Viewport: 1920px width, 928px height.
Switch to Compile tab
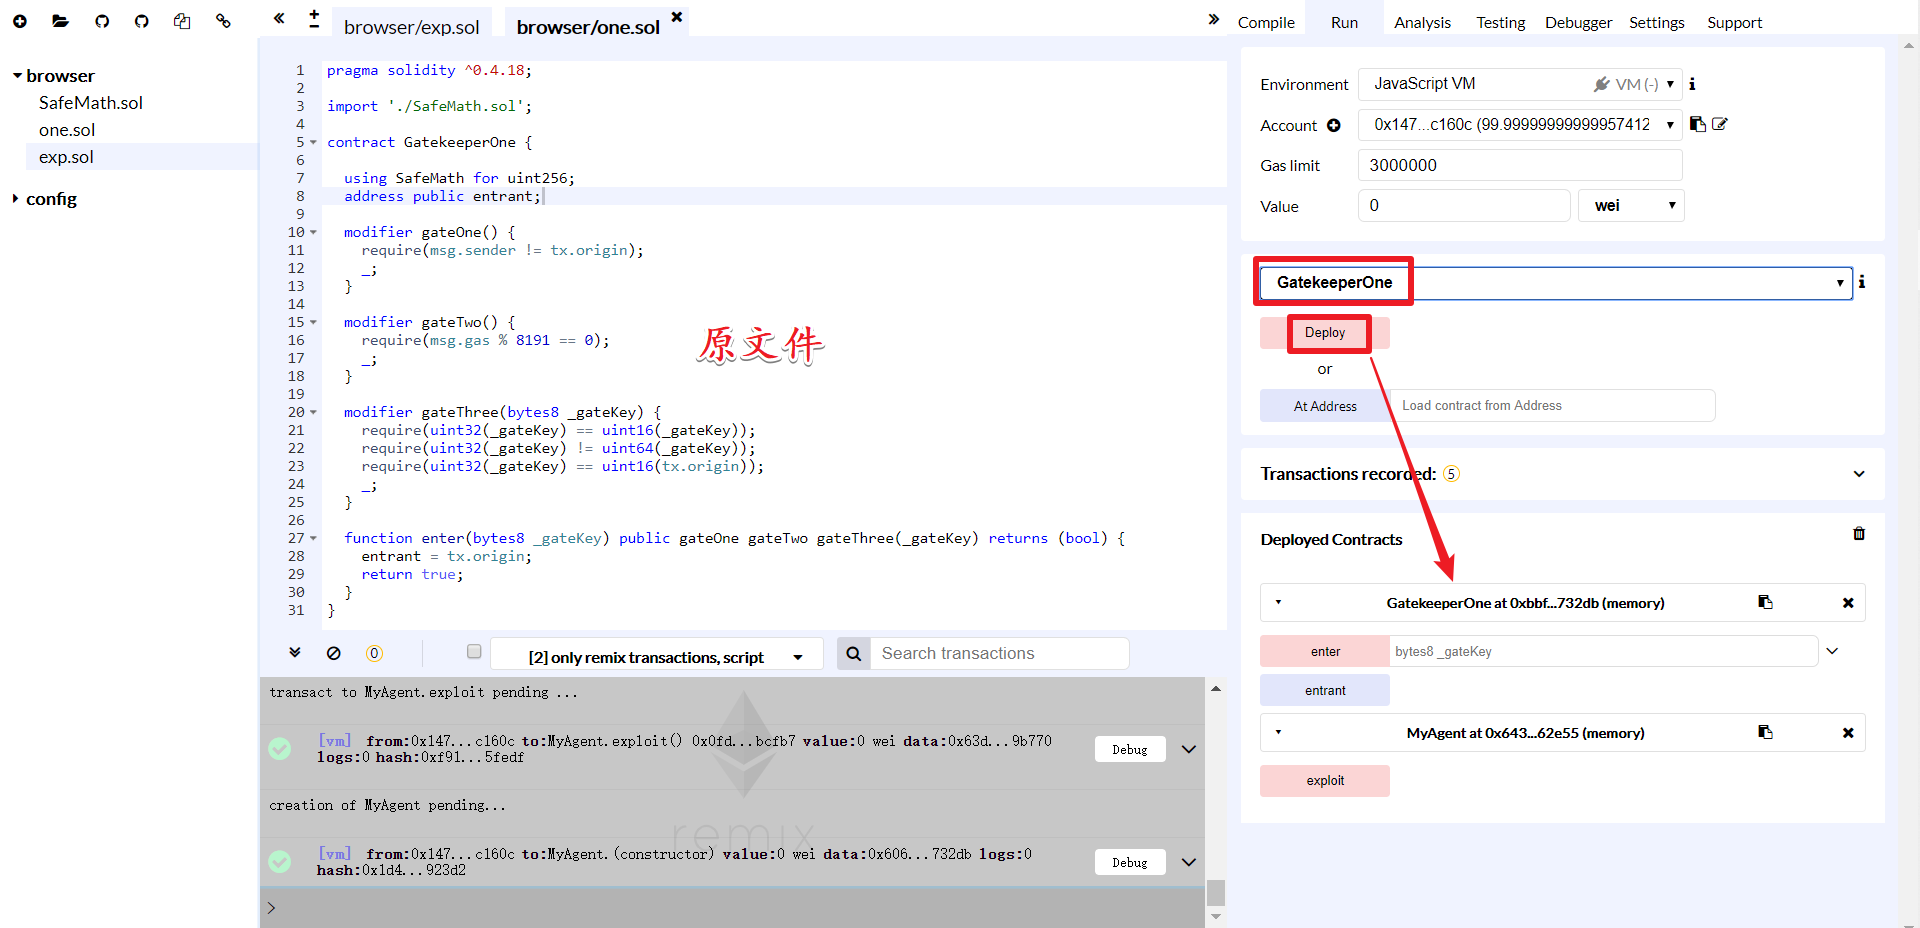coord(1266,23)
